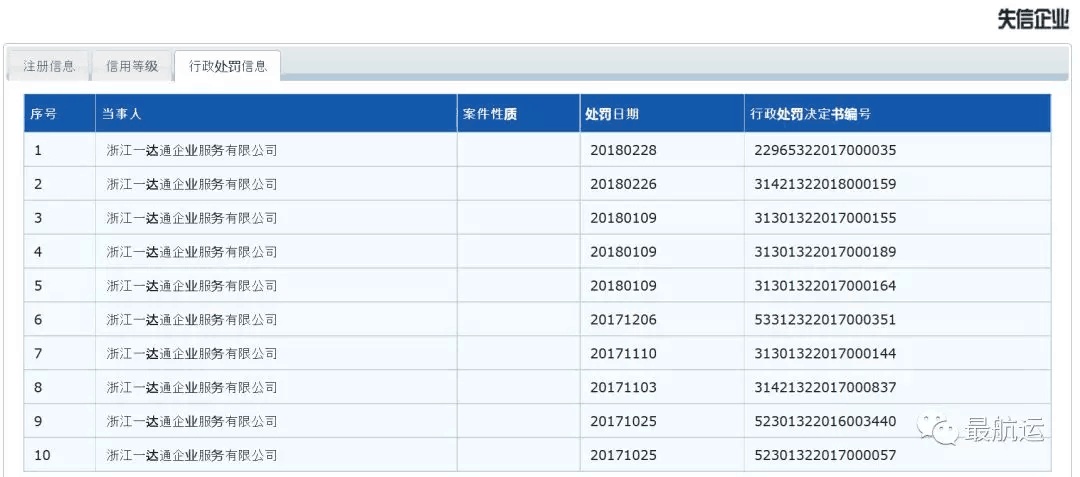This screenshot has width=1080, height=477.
Task: Select decision number 31421322018000159
Action: pyautogui.click(x=825, y=184)
